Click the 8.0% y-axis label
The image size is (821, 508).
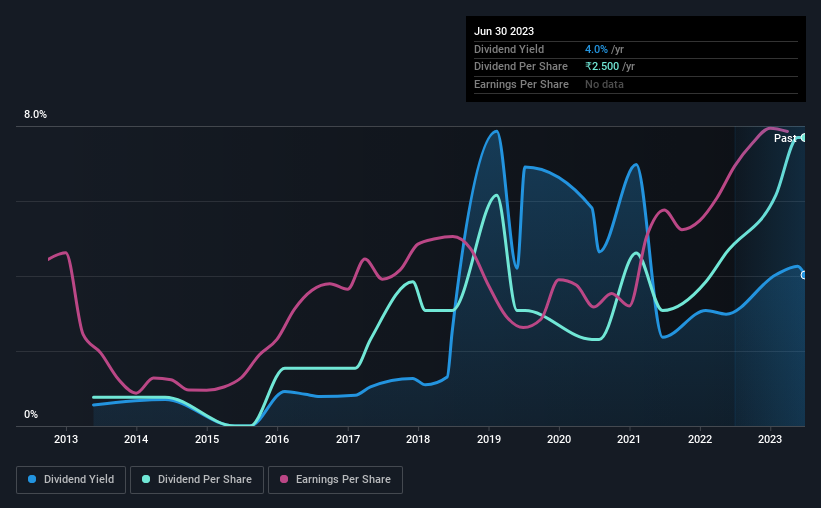pos(35,114)
